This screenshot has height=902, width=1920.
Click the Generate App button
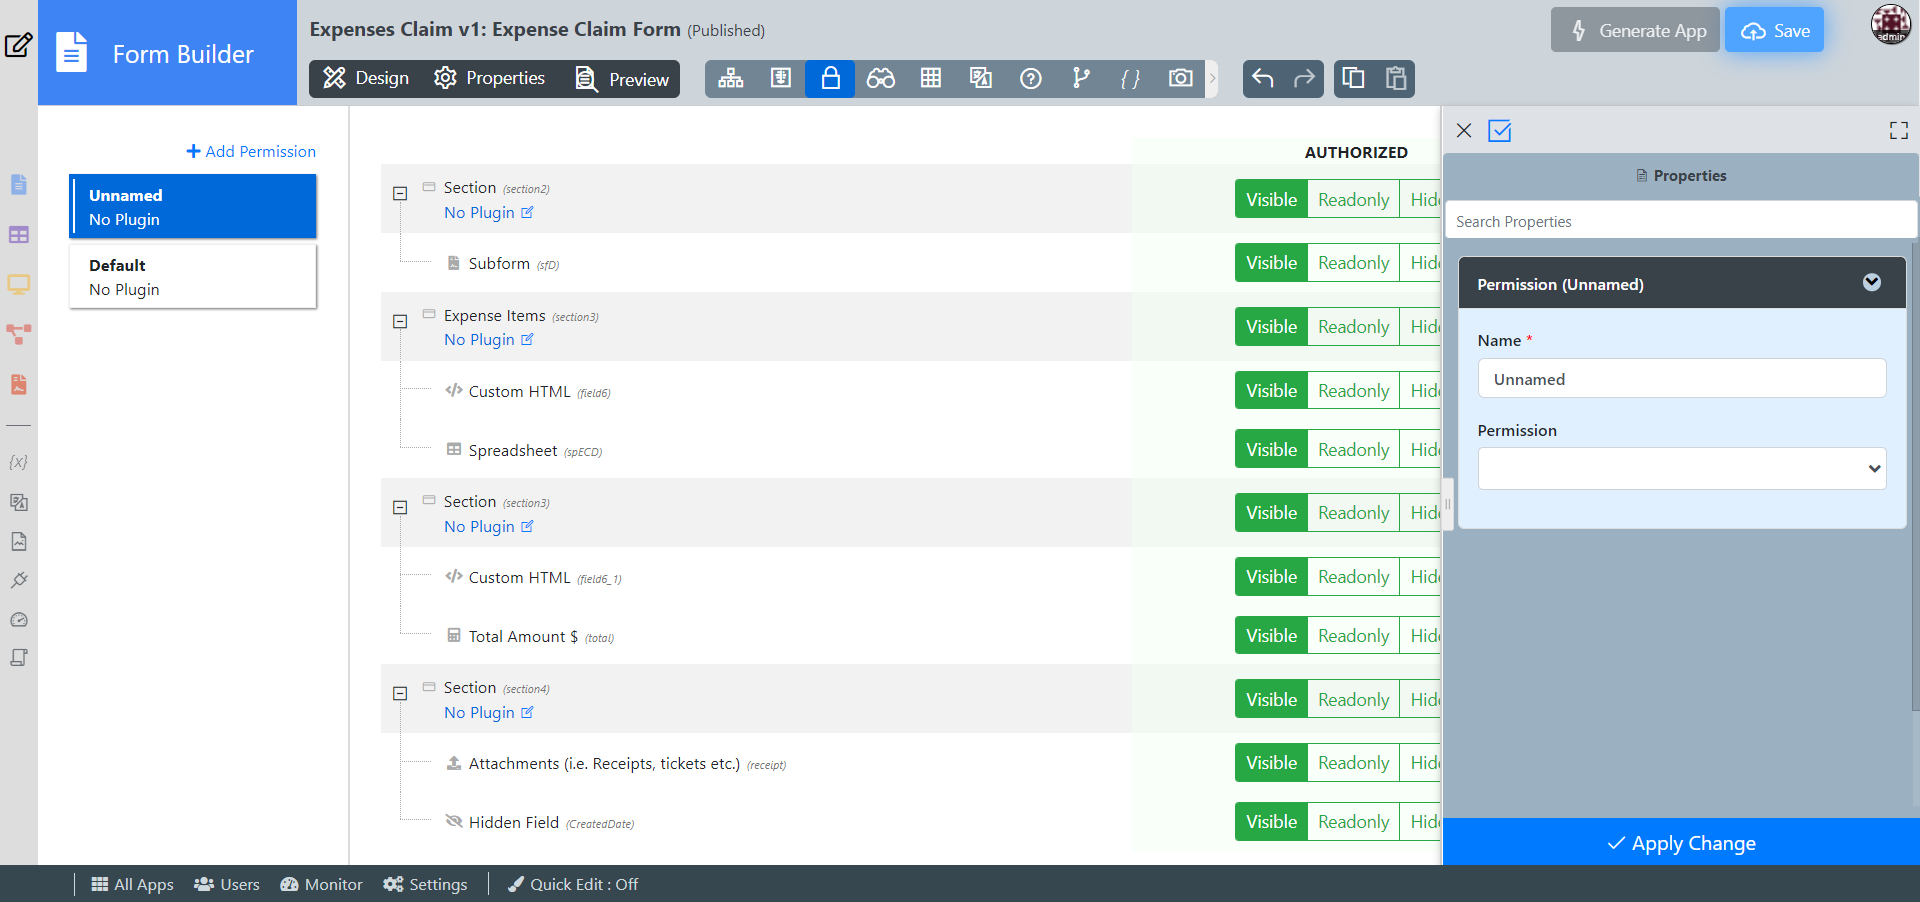(1635, 30)
